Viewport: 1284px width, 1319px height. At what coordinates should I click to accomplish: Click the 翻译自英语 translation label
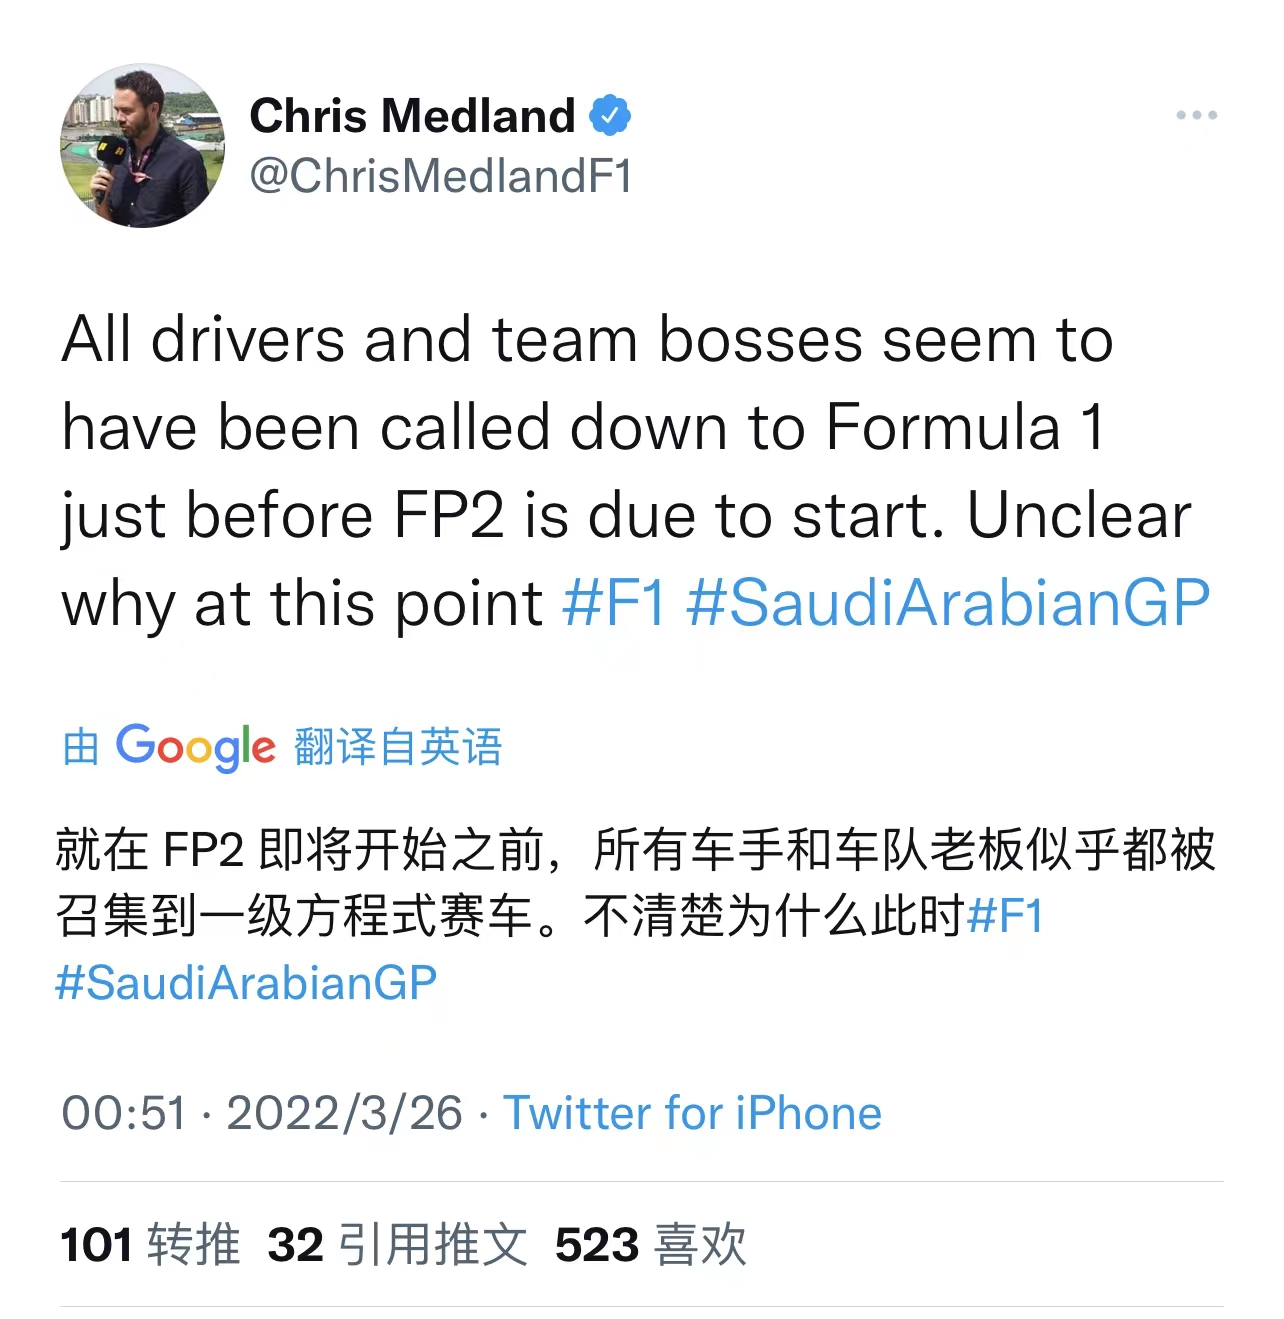point(398,747)
